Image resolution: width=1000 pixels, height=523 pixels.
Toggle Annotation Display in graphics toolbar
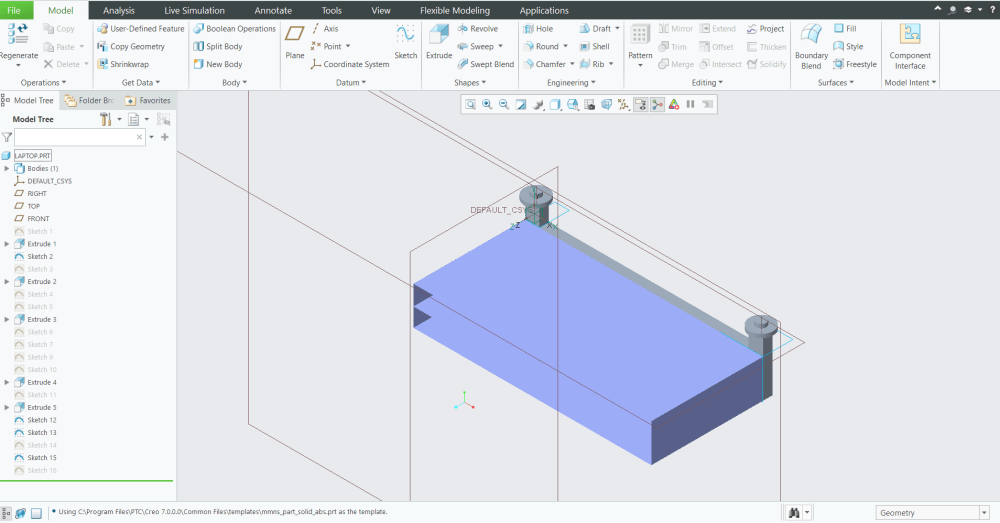pyautogui.click(x=640, y=105)
